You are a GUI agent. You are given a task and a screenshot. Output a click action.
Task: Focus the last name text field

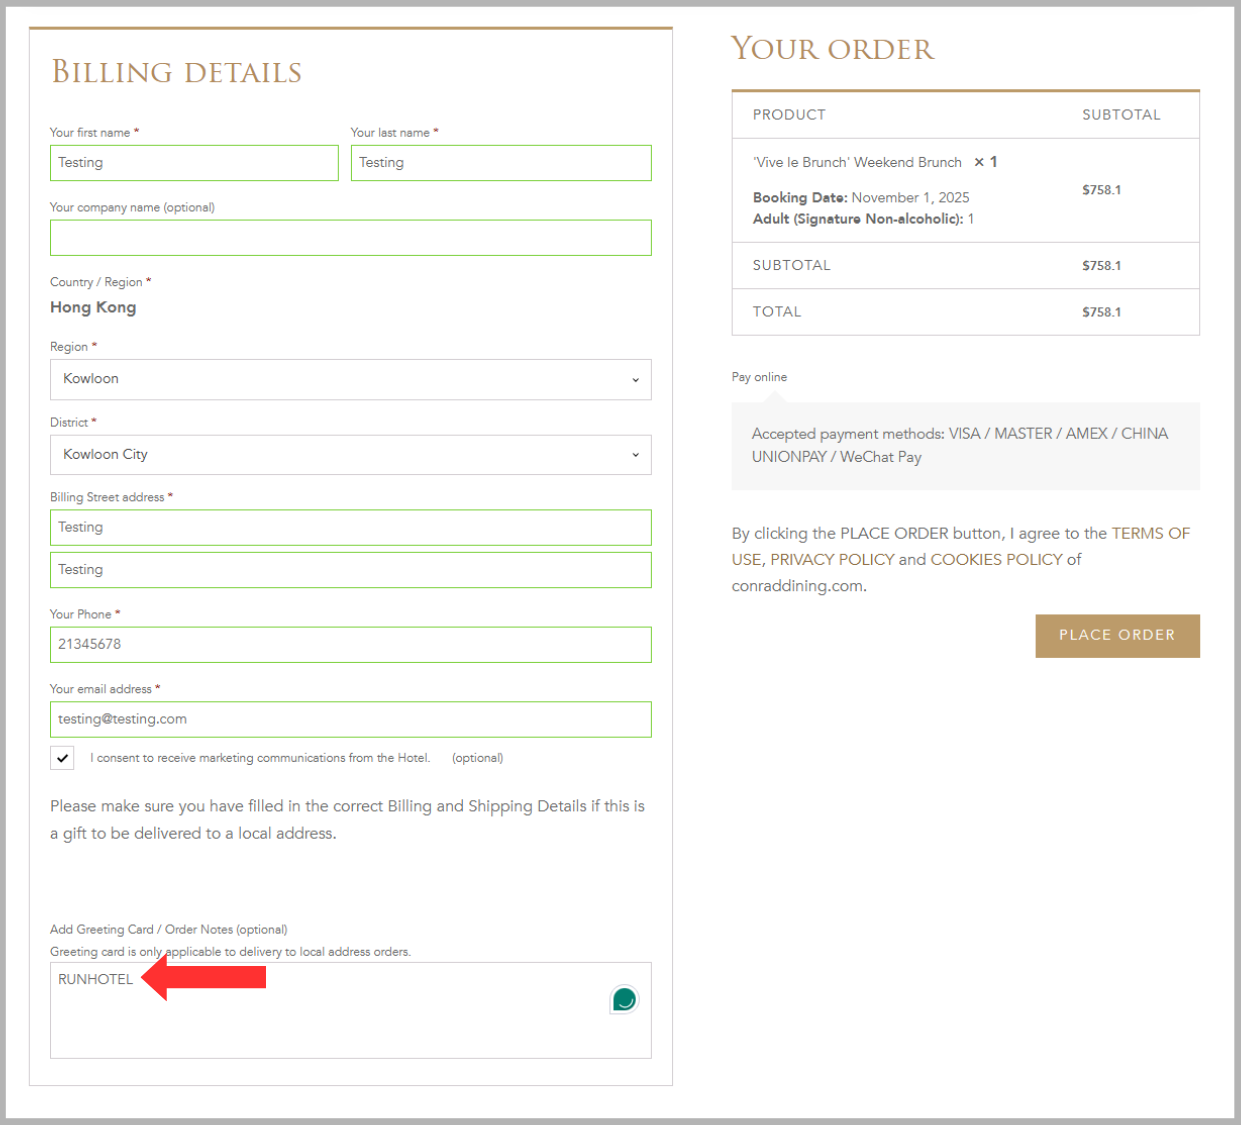click(x=501, y=163)
